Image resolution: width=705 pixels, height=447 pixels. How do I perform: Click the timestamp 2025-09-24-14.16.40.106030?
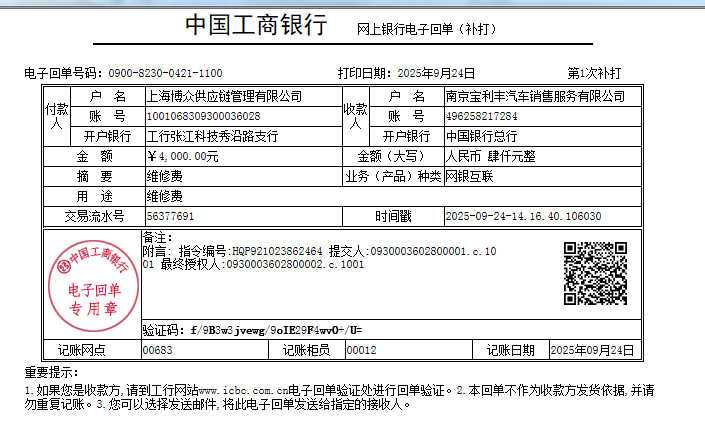point(523,216)
